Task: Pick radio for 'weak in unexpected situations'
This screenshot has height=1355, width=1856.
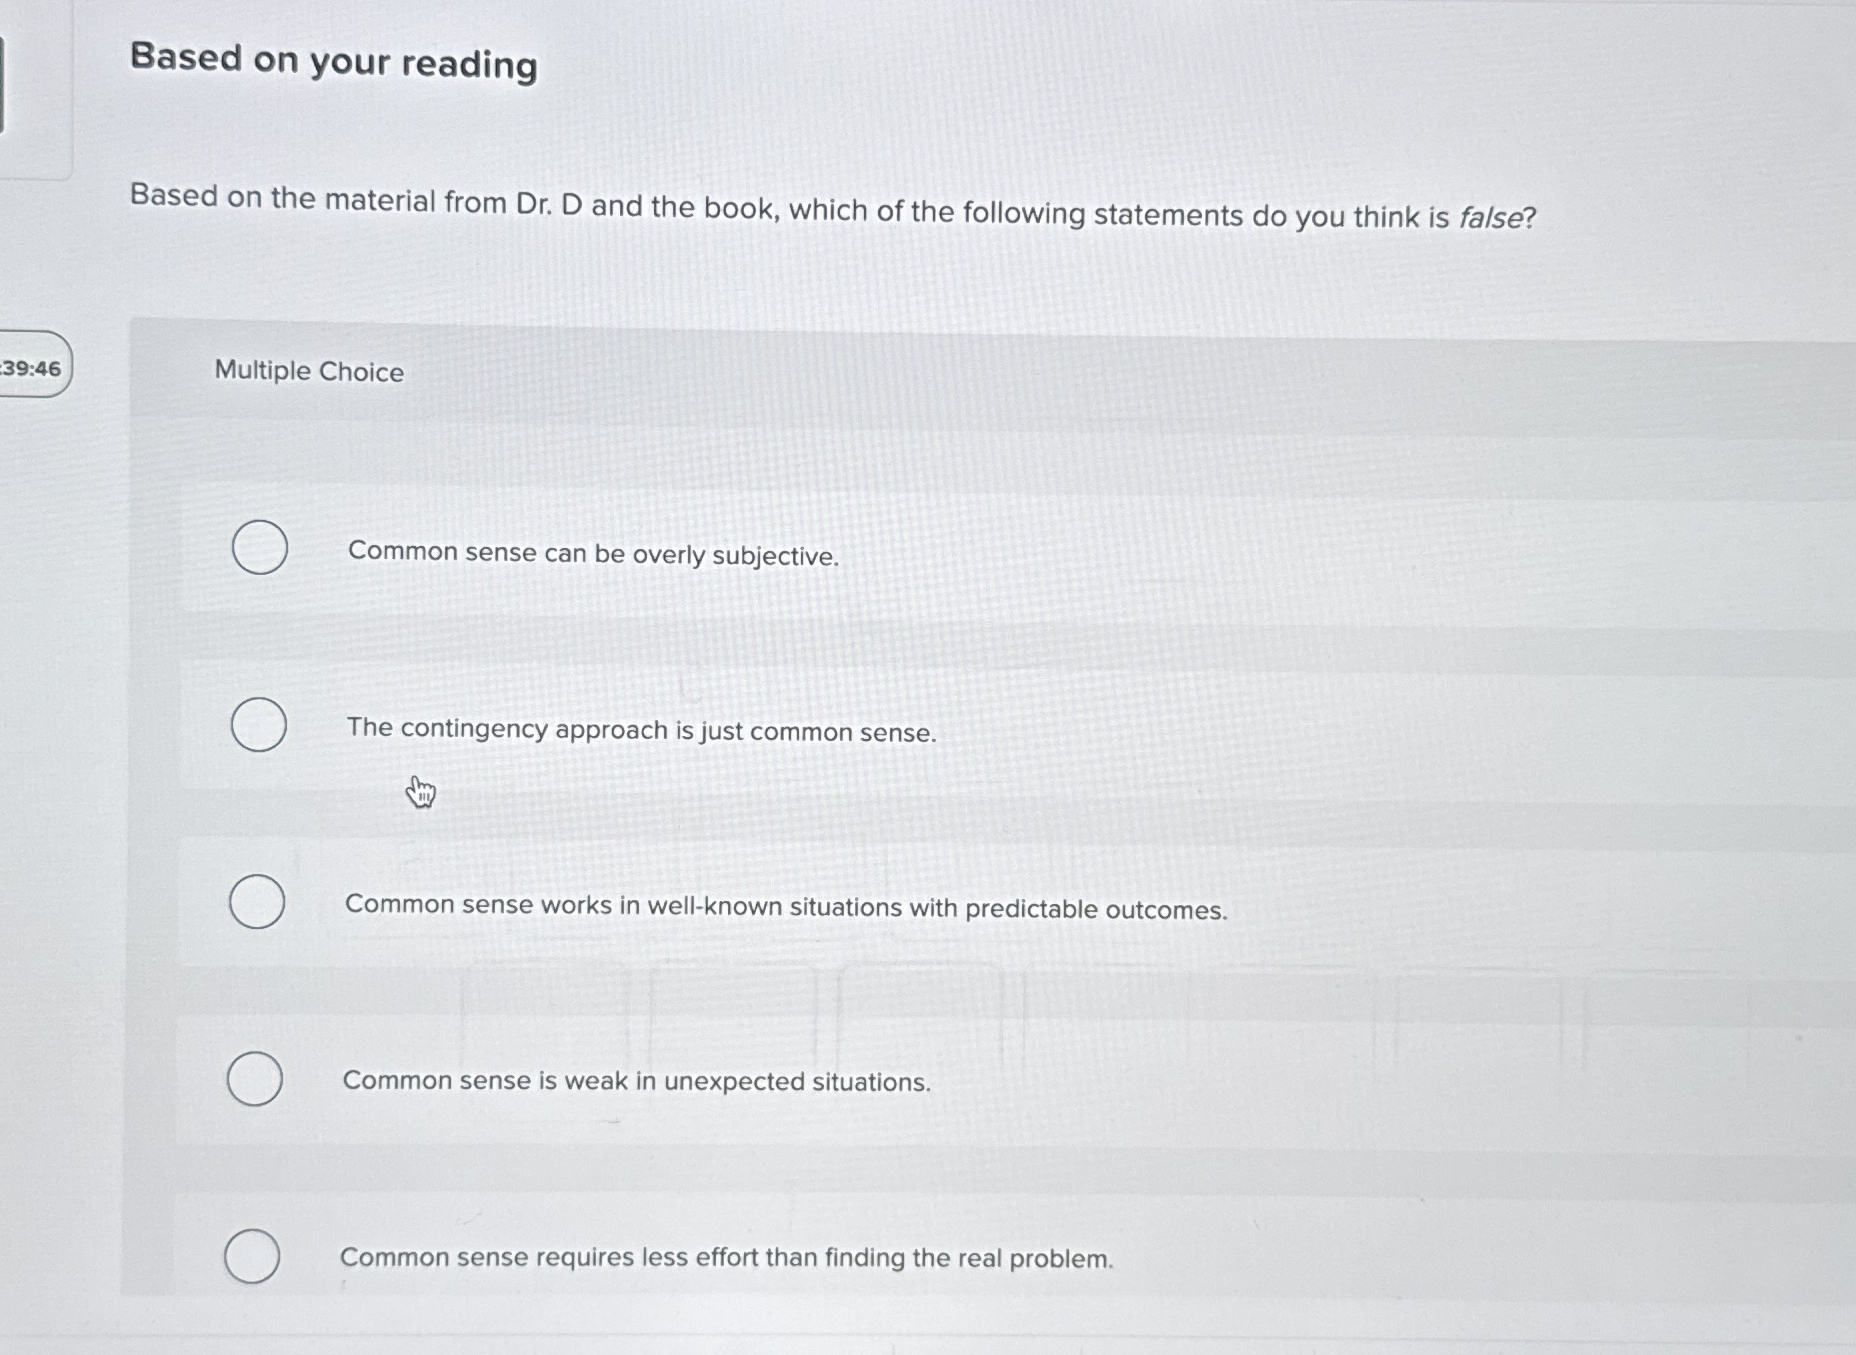Action: point(255,1078)
